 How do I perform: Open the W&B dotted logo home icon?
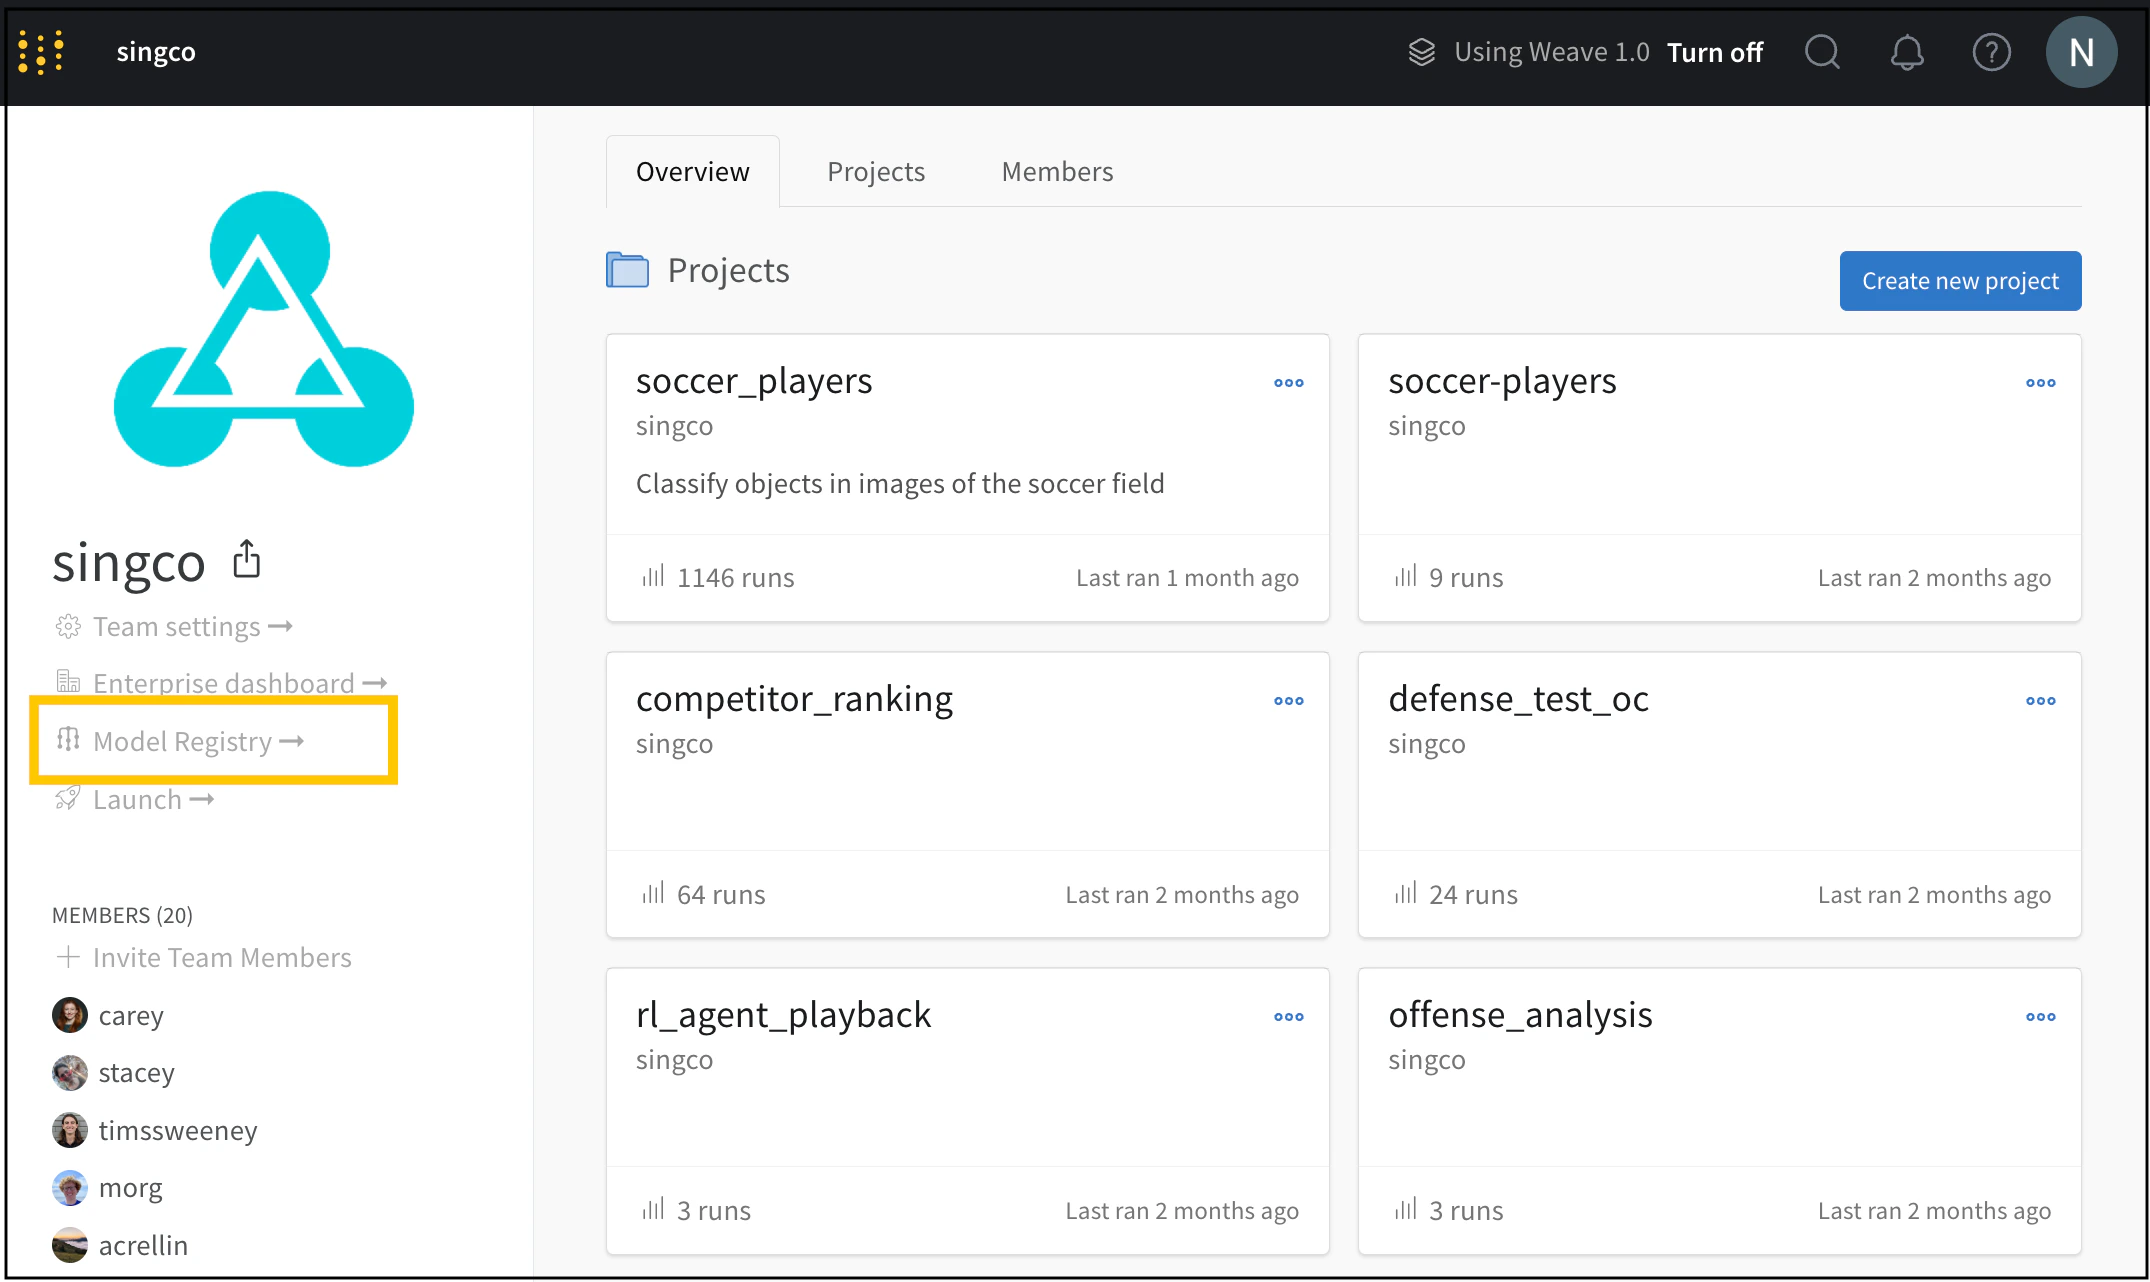41,52
